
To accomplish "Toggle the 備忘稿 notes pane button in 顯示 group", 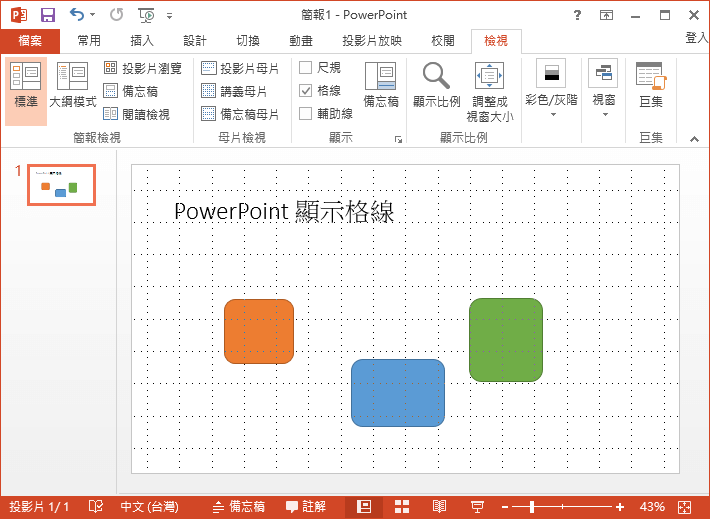I will 381,85.
